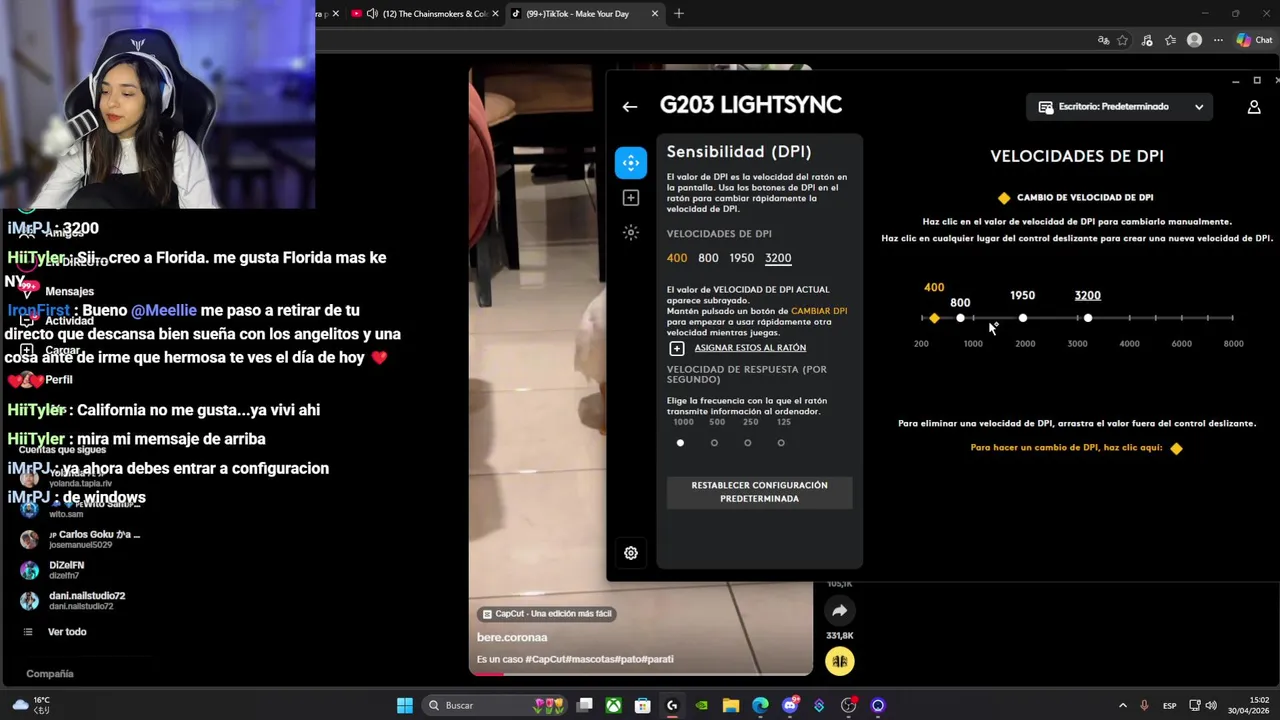Open Windows Start menu

coord(405,705)
